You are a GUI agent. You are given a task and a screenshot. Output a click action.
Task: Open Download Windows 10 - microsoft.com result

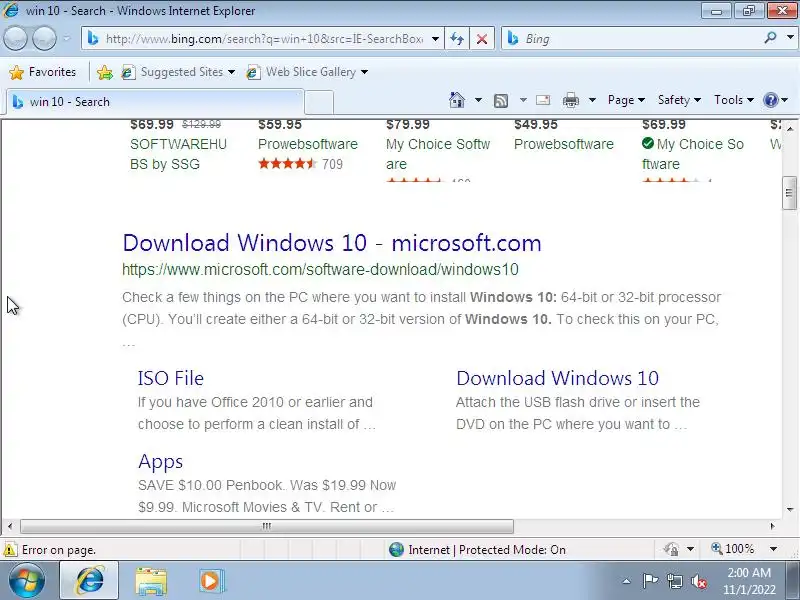pyautogui.click(x=332, y=243)
